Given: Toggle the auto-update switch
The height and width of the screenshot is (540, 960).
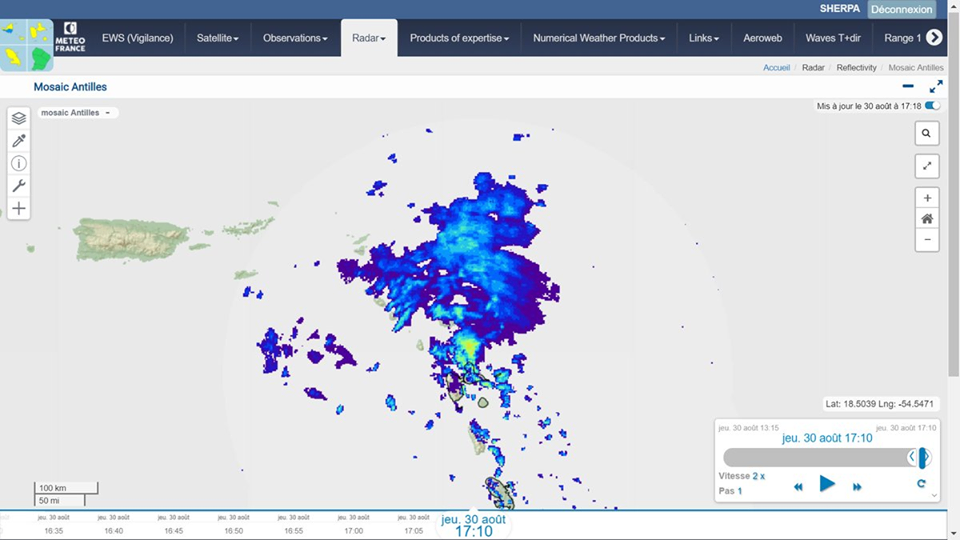Looking at the screenshot, I should [932, 106].
